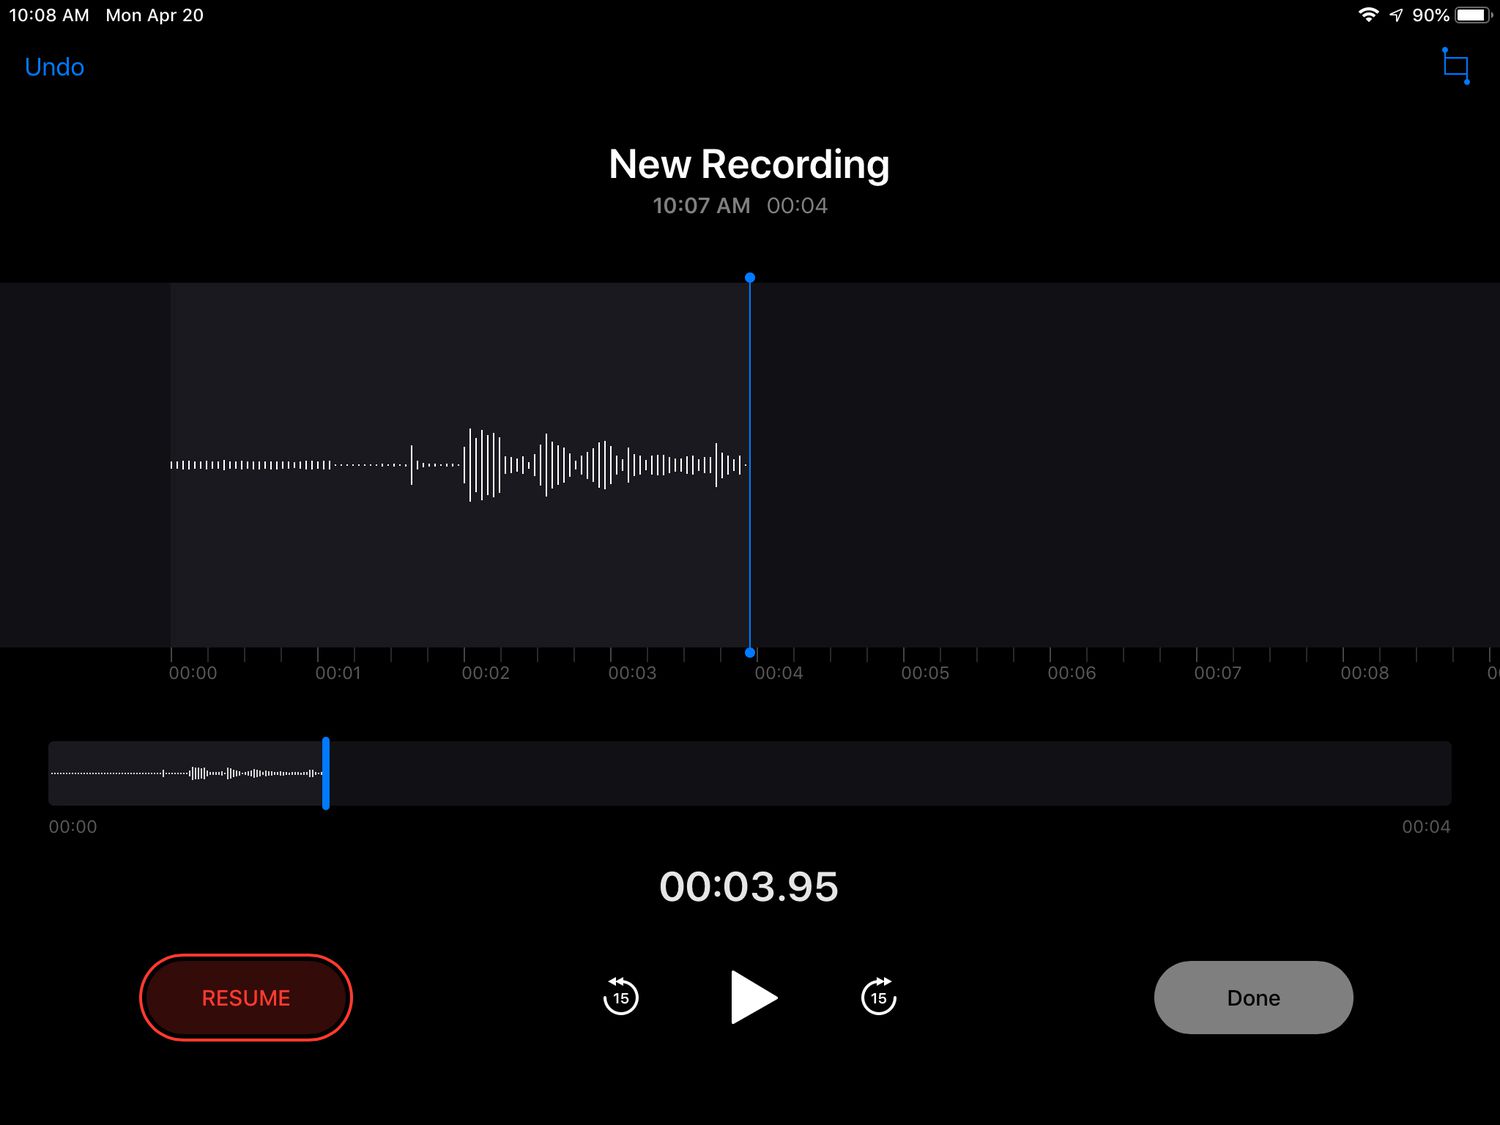Click the 00:01 mark on timeline ruler
Image resolution: width=1500 pixels, height=1125 pixels.
338,673
